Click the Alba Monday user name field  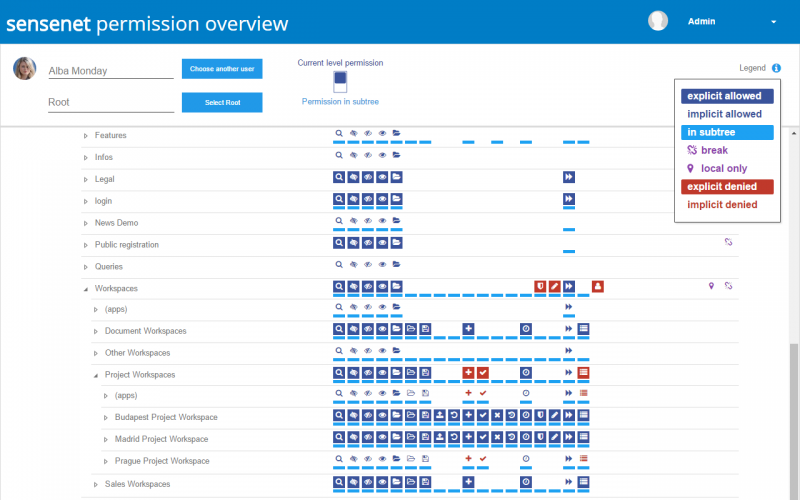(x=111, y=71)
